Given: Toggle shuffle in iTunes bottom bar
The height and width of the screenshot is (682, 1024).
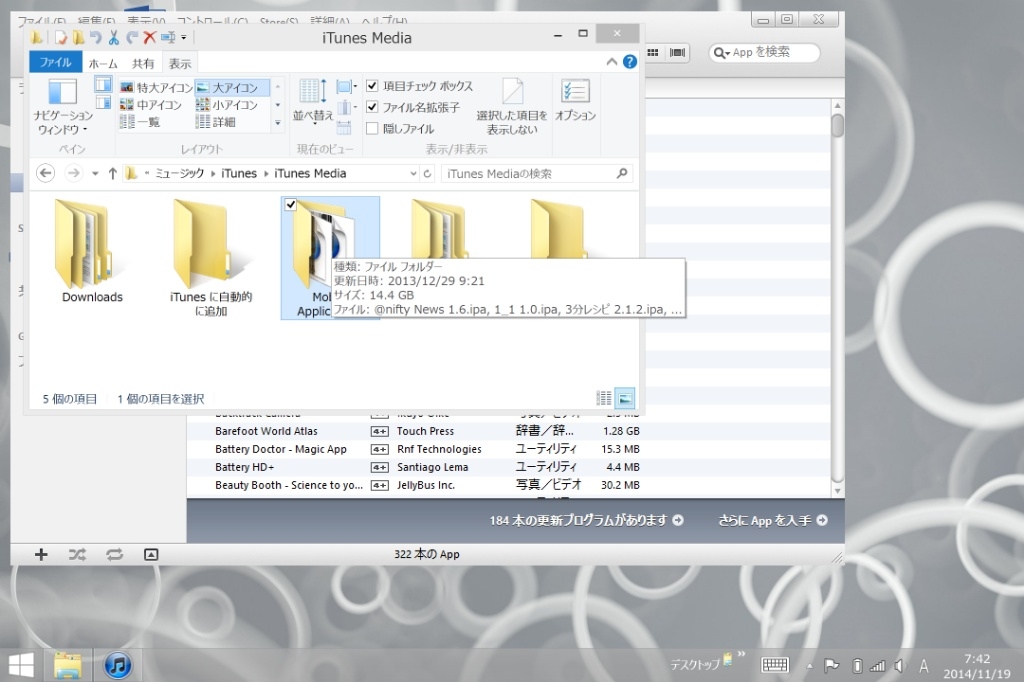Looking at the screenshot, I should tap(77, 555).
